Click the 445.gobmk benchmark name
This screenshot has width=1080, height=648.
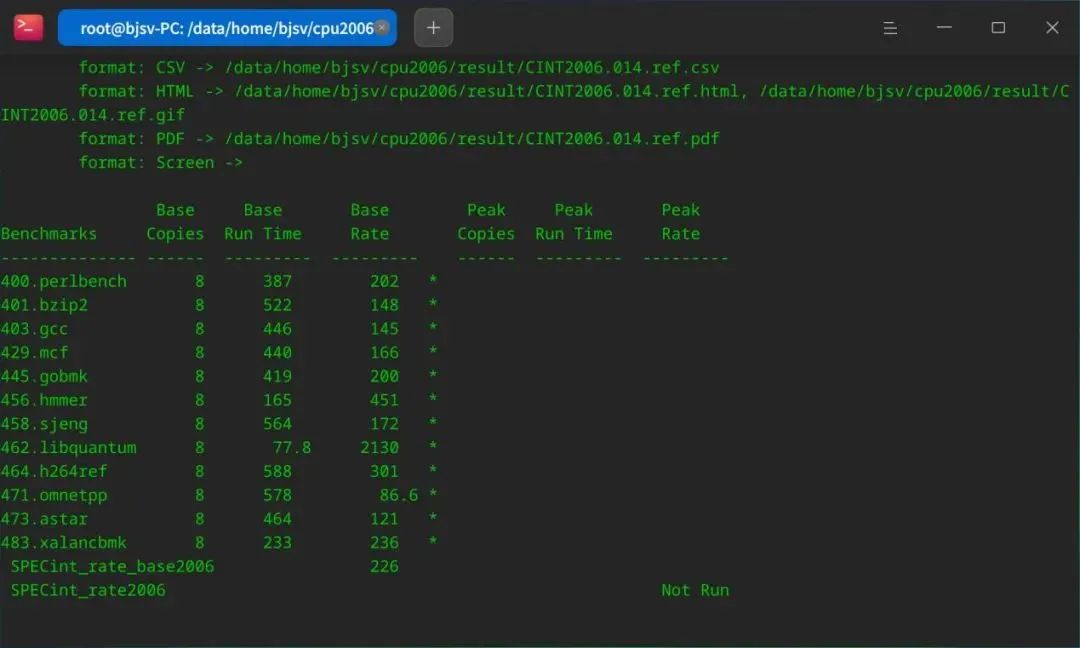click(x=44, y=376)
